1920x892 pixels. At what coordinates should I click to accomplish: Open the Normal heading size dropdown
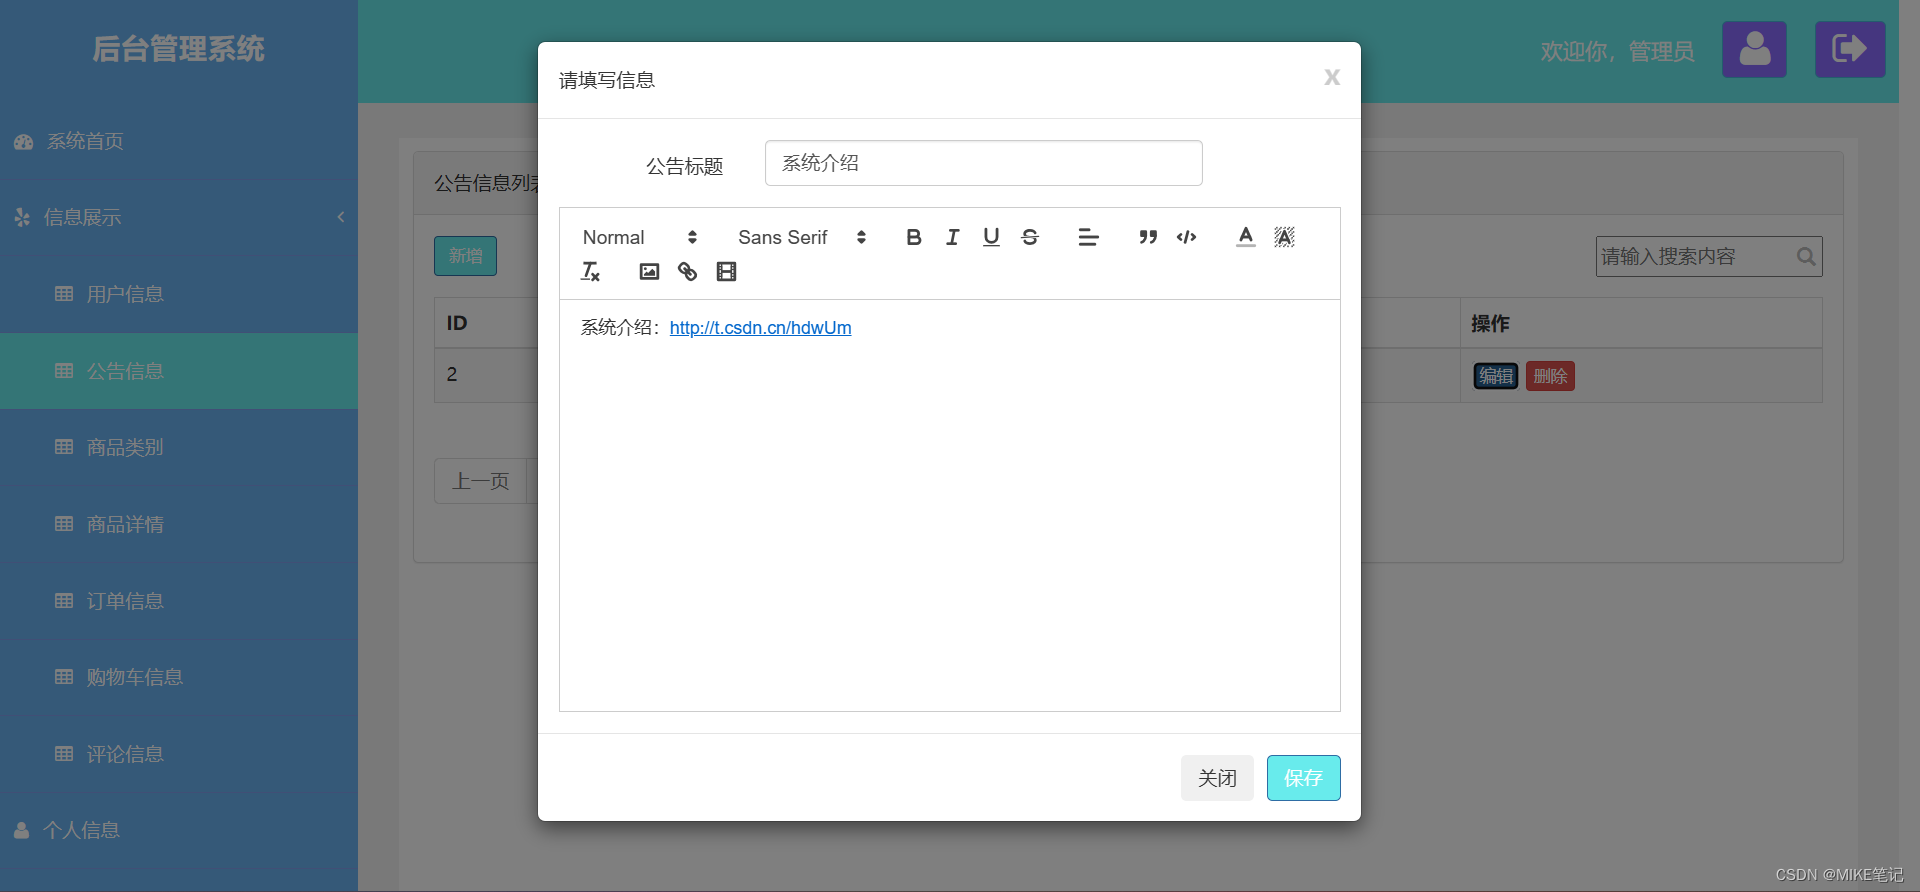pyautogui.click(x=640, y=237)
